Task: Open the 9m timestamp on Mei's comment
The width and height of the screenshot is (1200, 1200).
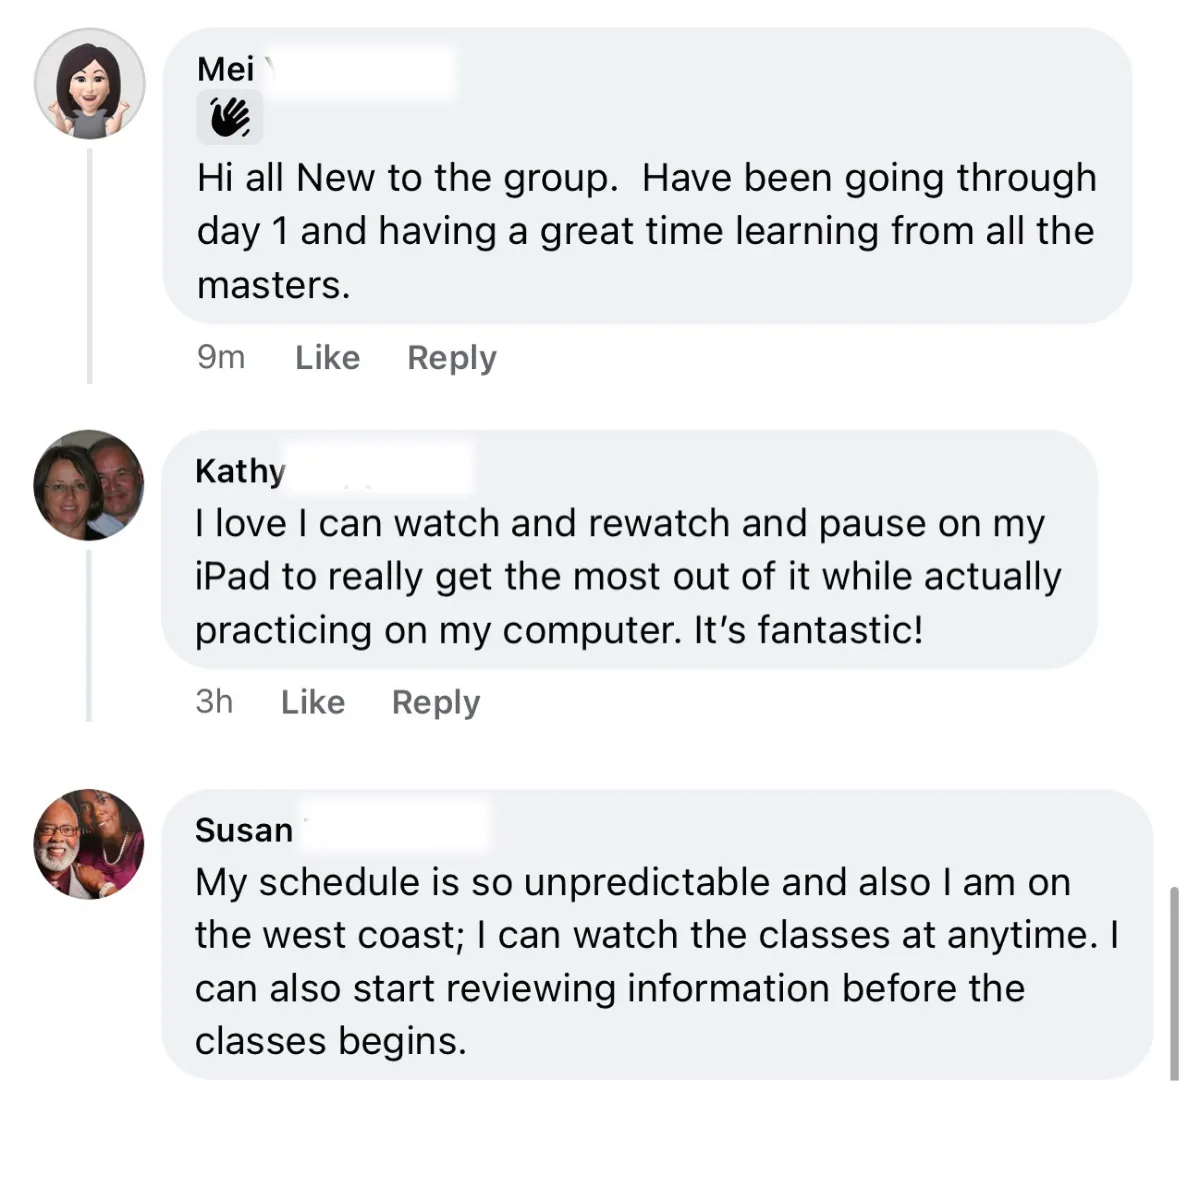Action: pyautogui.click(x=221, y=357)
